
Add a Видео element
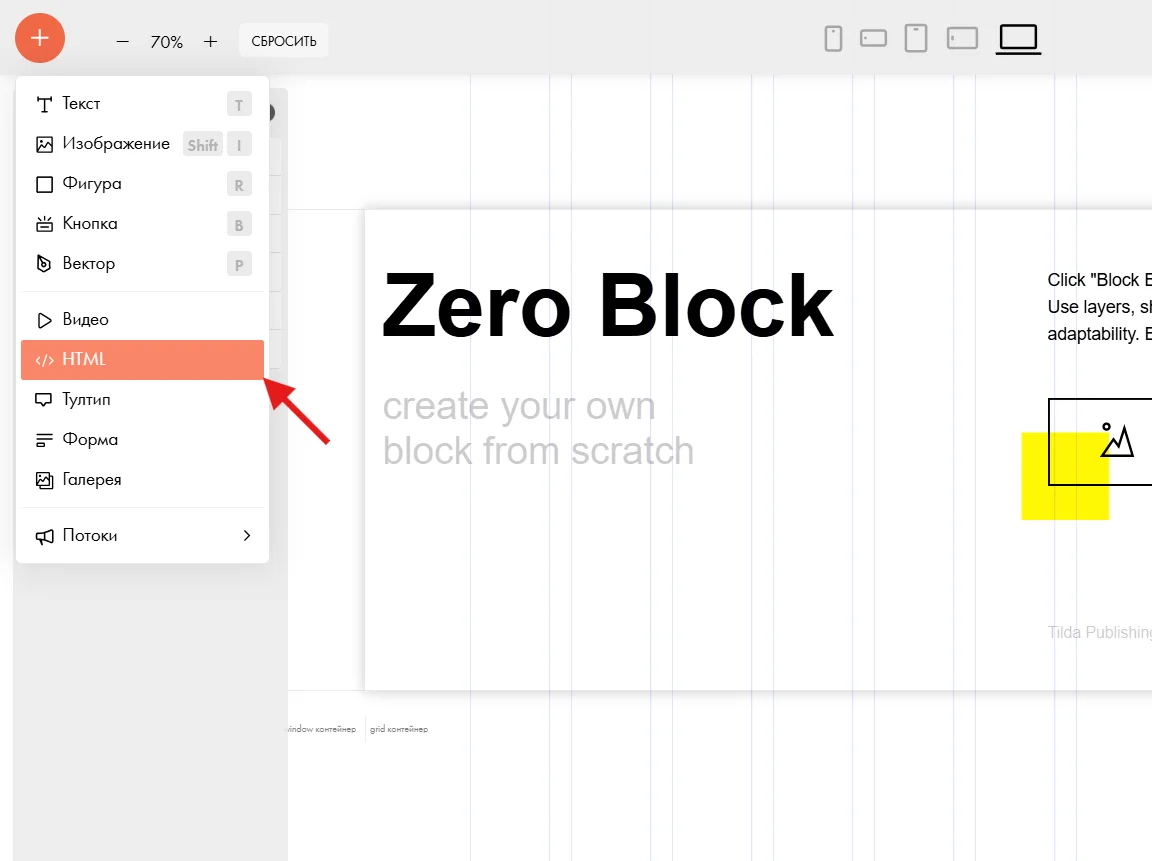(143, 320)
